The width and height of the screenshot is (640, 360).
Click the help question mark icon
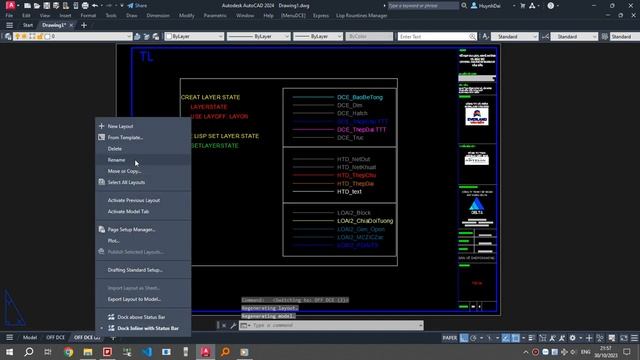tap(551, 6)
